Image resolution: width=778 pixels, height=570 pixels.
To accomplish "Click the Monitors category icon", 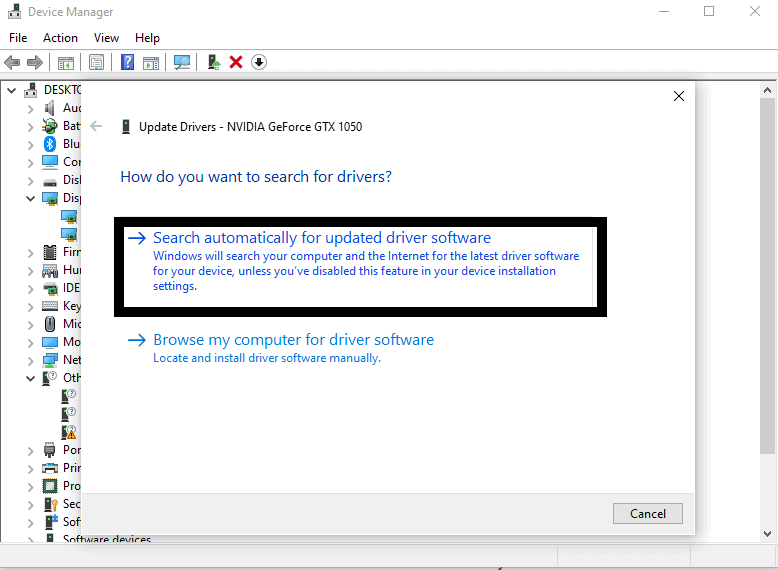I will (x=50, y=342).
